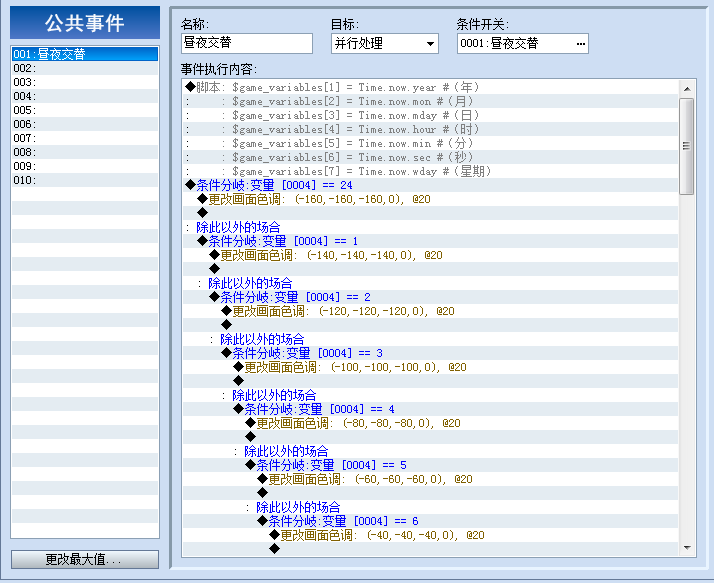
Task: Select empty command line under tint -160
Action: click(430, 213)
